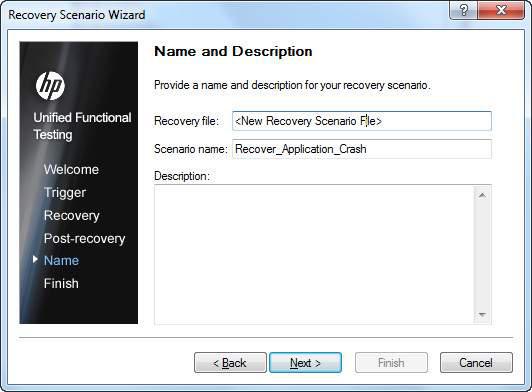Click the disabled Finish button

[x=391, y=363]
